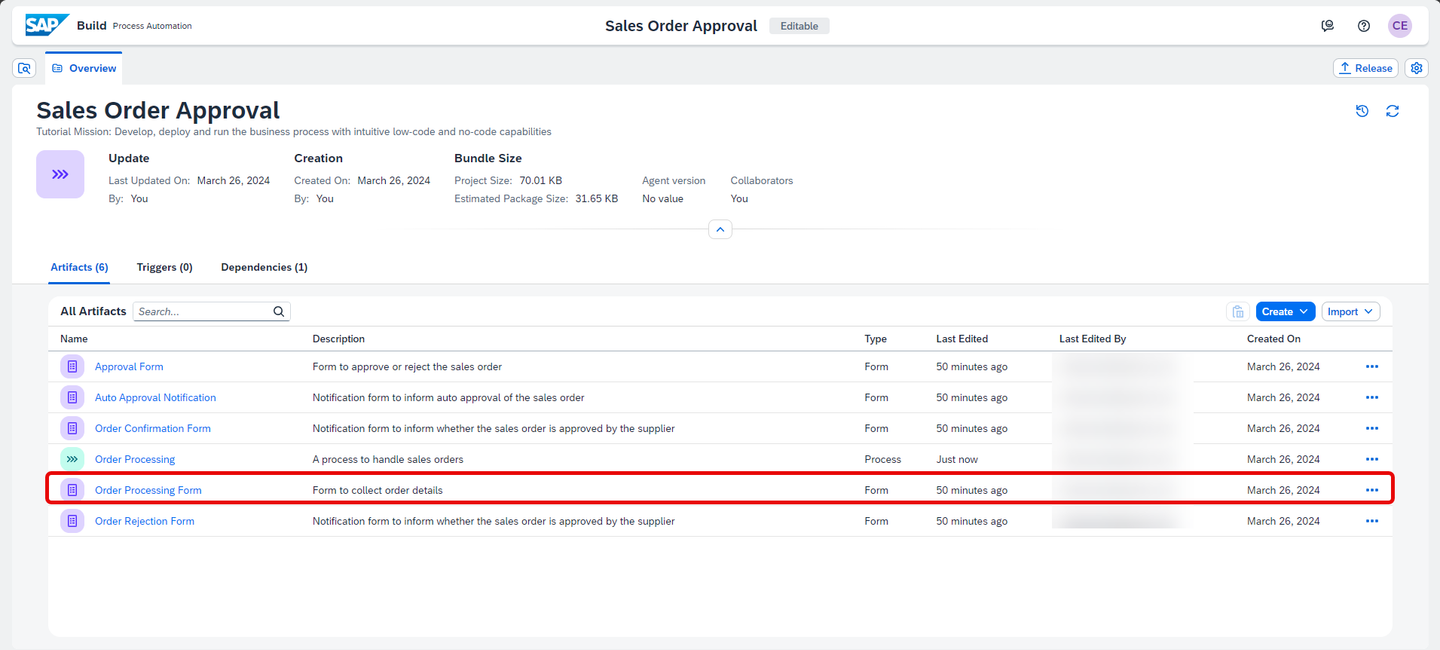Click the 'No value' agent version text
The height and width of the screenshot is (650, 1440).
(663, 199)
